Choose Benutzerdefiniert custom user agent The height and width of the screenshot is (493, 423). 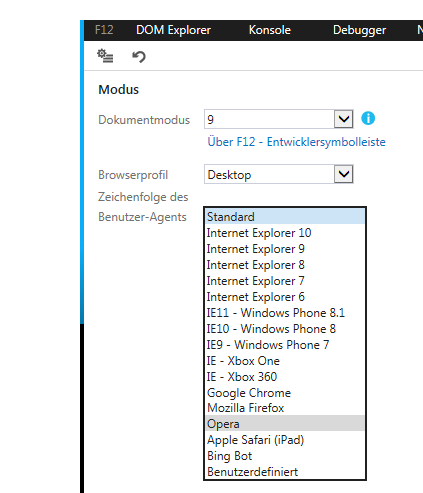[x=285, y=472]
